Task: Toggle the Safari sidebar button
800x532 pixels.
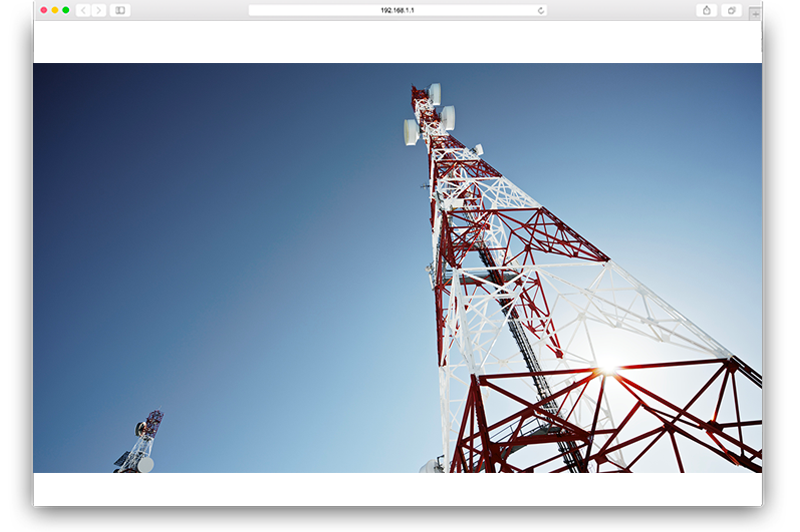Action: pyautogui.click(x=120, y=10)
